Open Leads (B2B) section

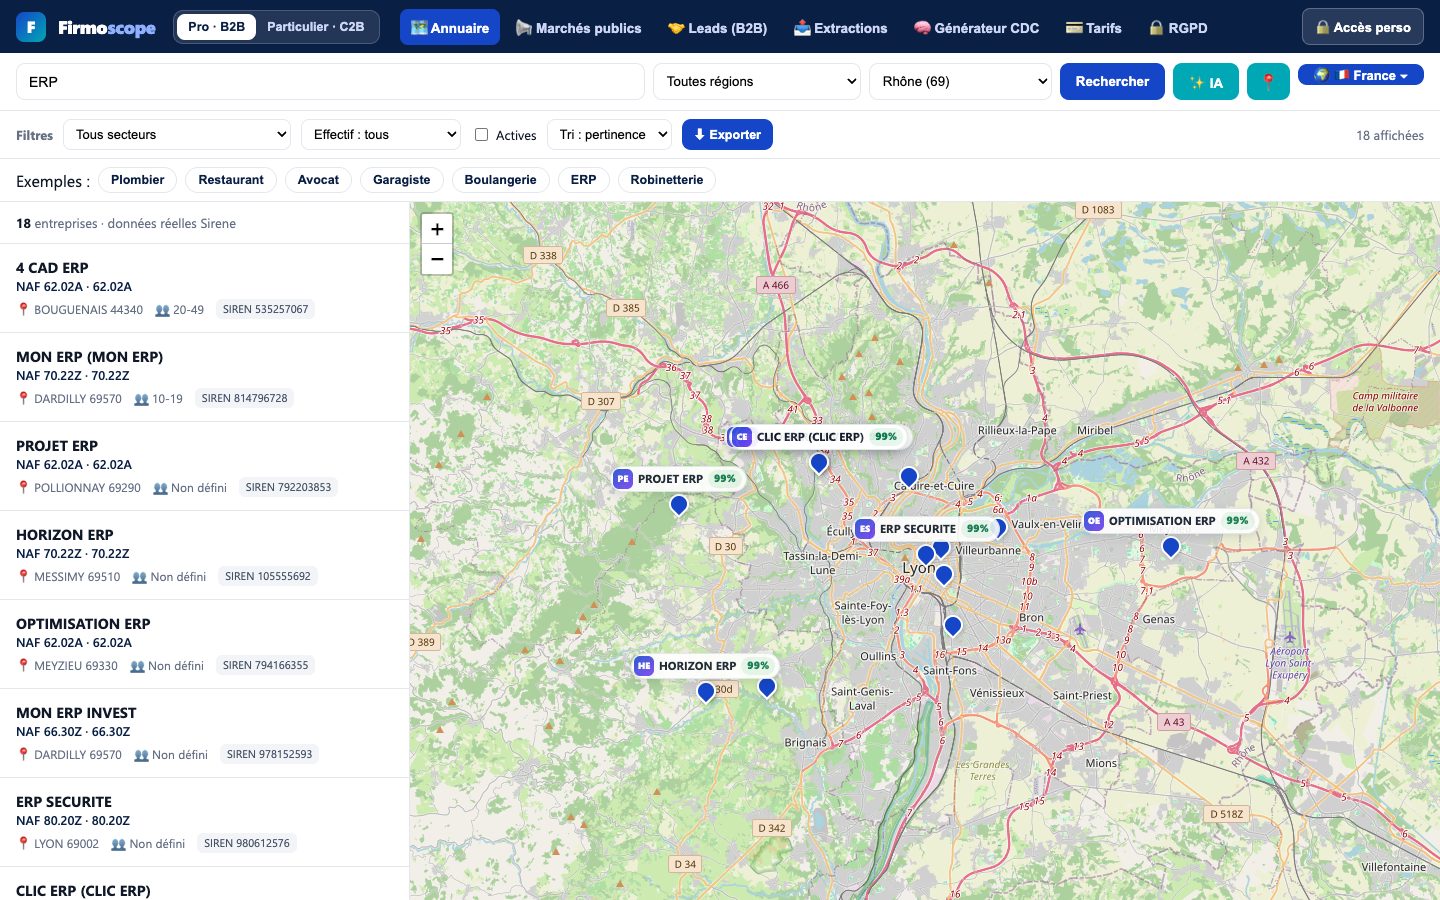(717, 28)
